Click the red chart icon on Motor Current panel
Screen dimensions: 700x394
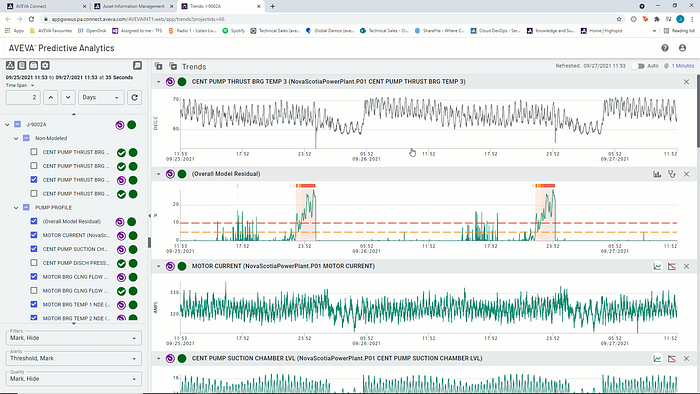tap(672, 266)
